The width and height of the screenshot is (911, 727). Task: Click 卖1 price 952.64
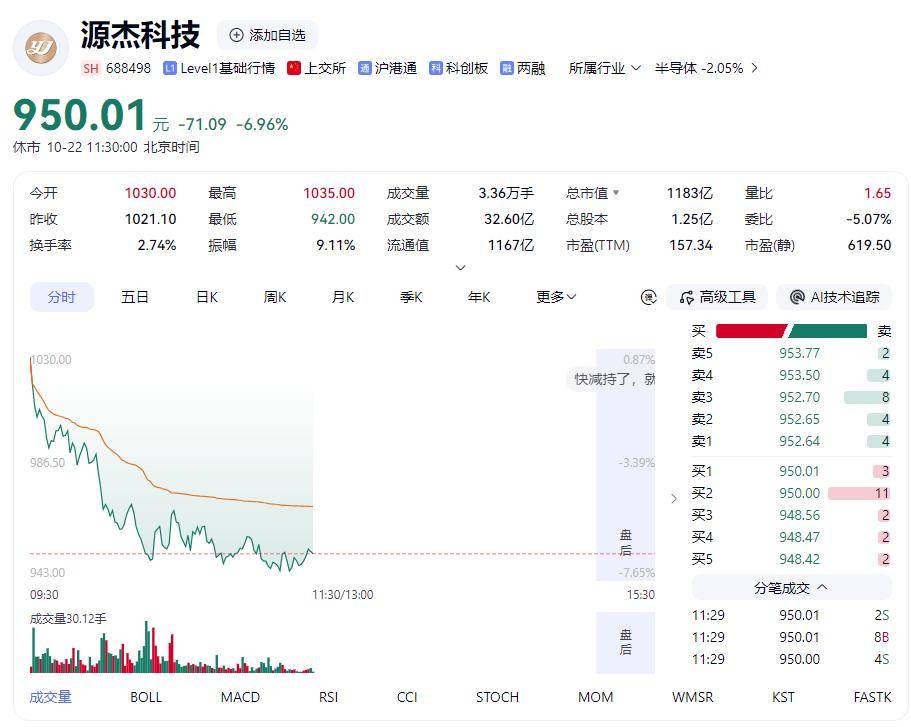[x=799, y=442]
